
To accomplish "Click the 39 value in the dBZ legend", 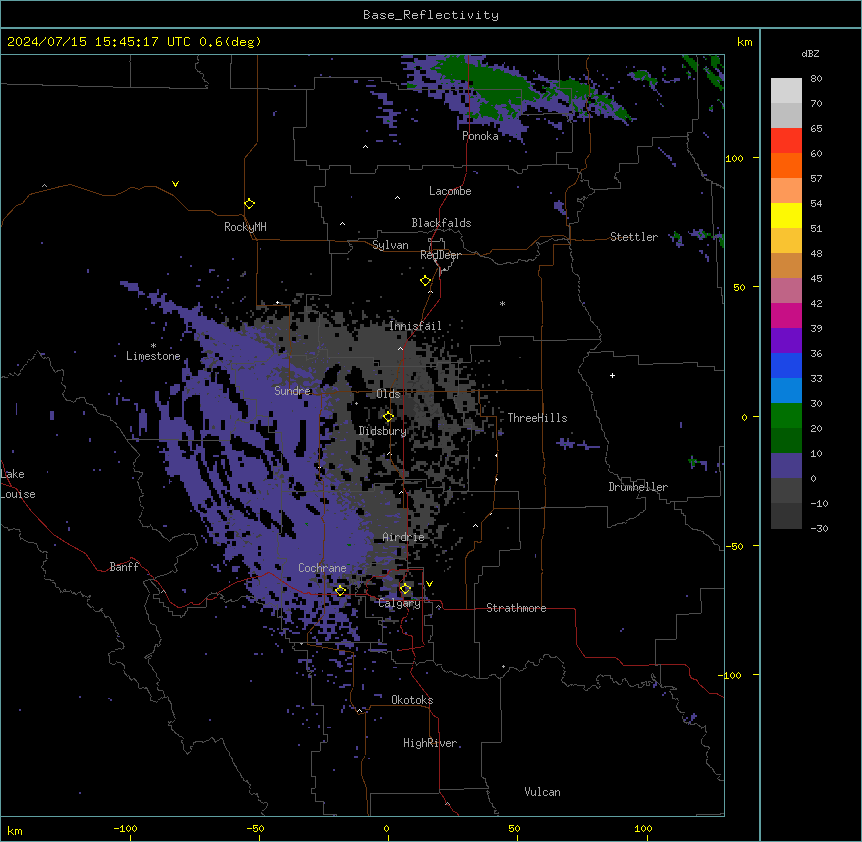I will [816, 328].
